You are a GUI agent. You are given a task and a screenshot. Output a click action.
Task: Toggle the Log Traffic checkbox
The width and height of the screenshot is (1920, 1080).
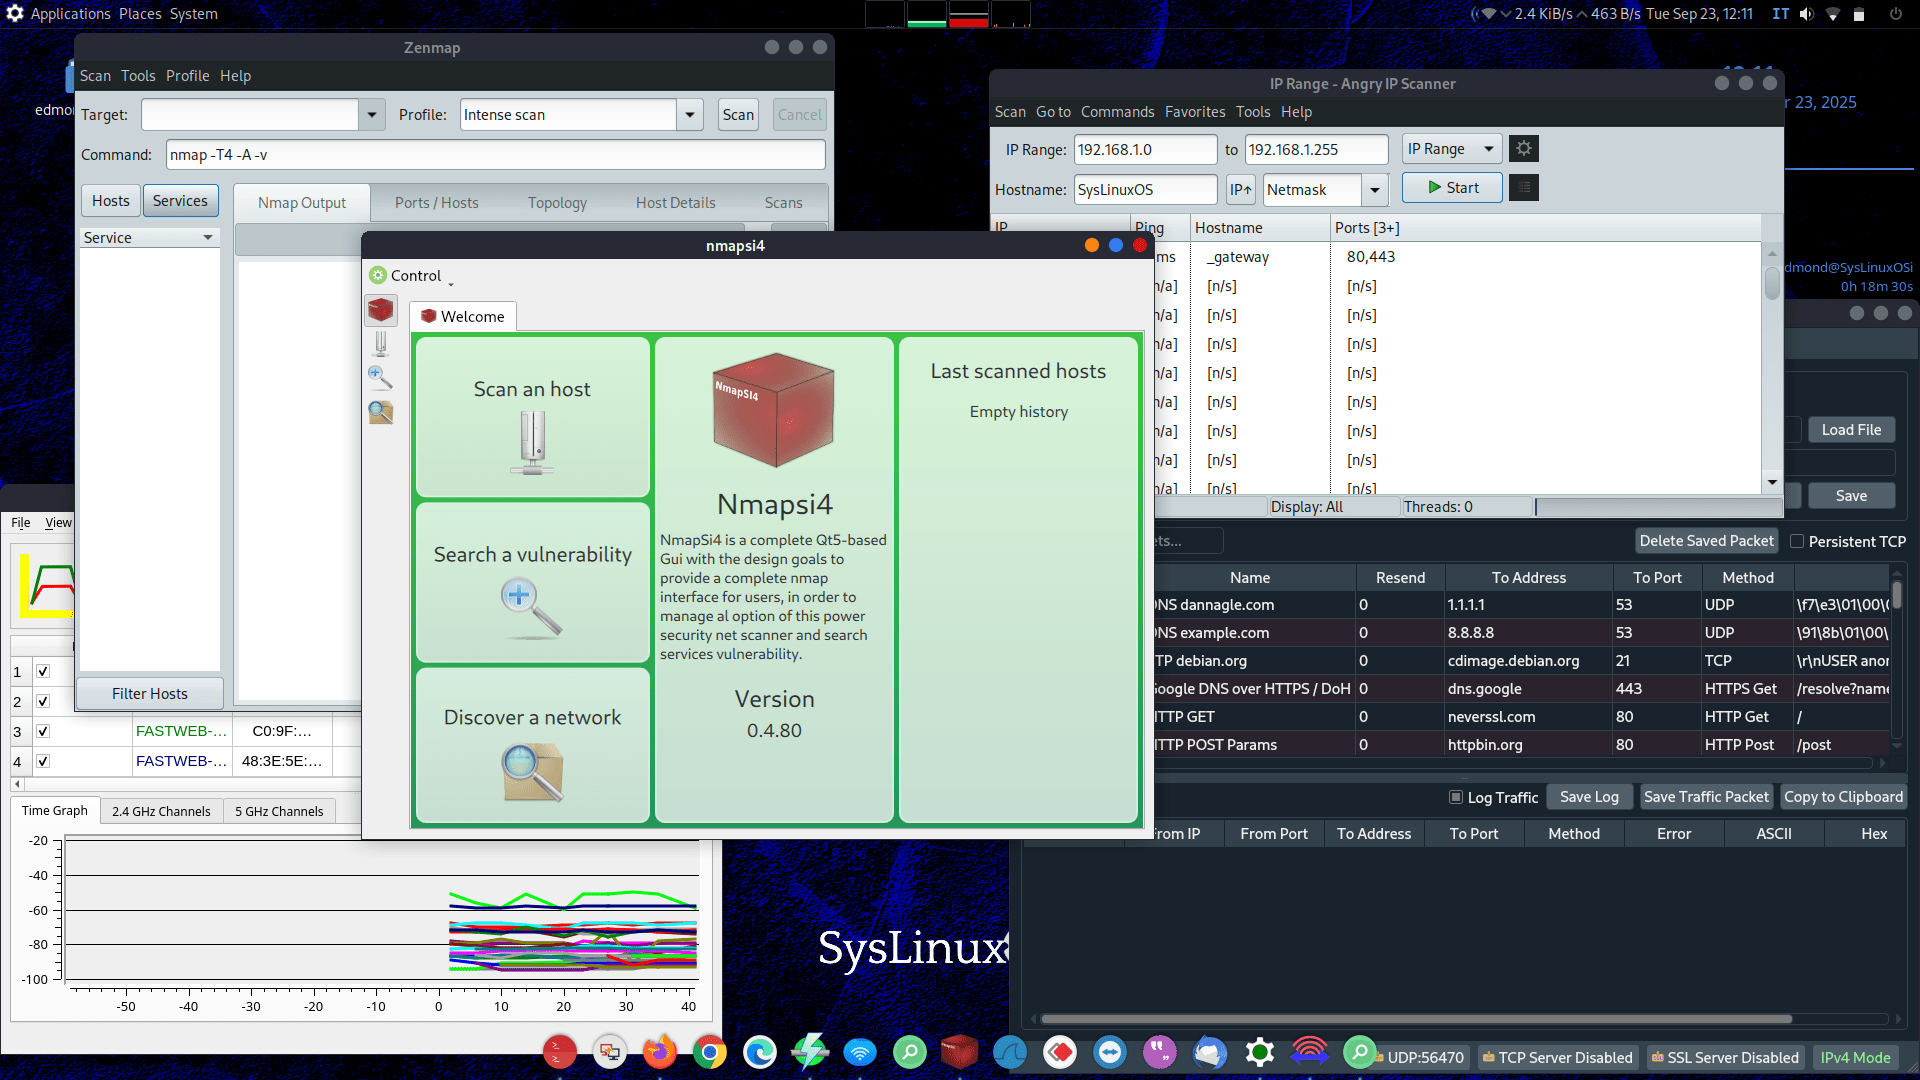[x=1456, y=797]
